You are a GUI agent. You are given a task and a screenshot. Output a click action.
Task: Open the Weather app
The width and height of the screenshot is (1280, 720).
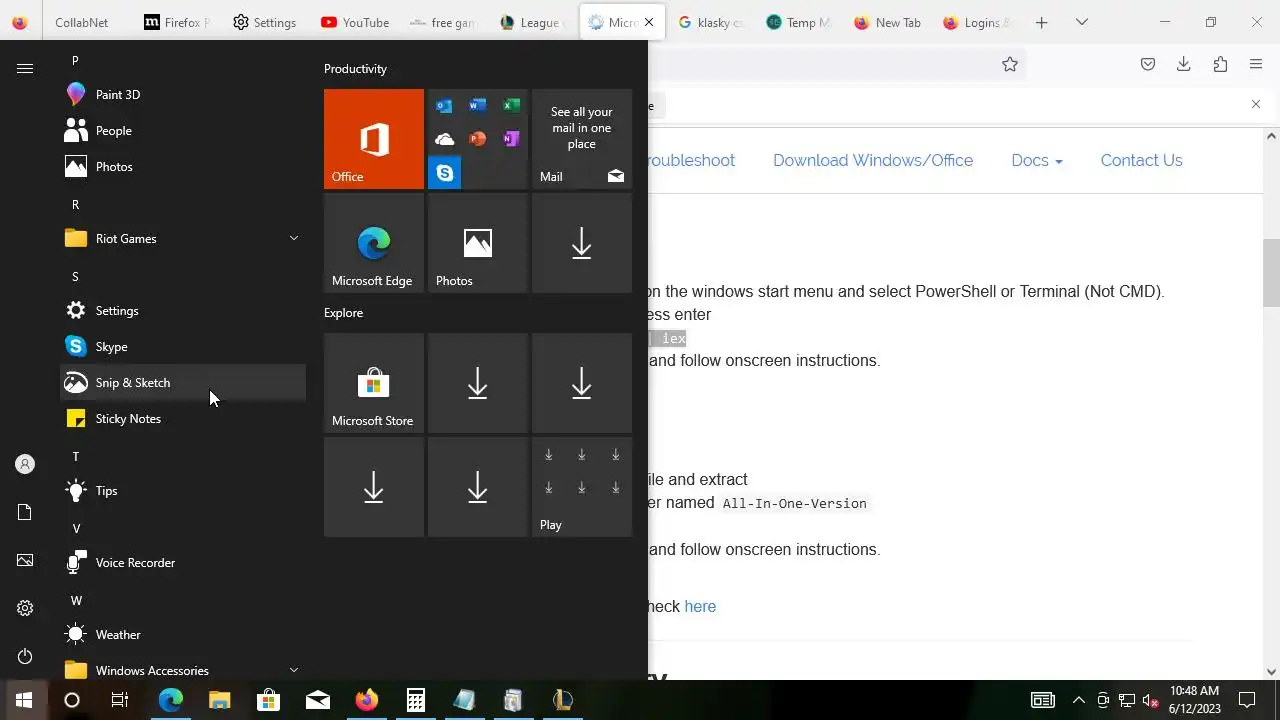coord(183,635)
